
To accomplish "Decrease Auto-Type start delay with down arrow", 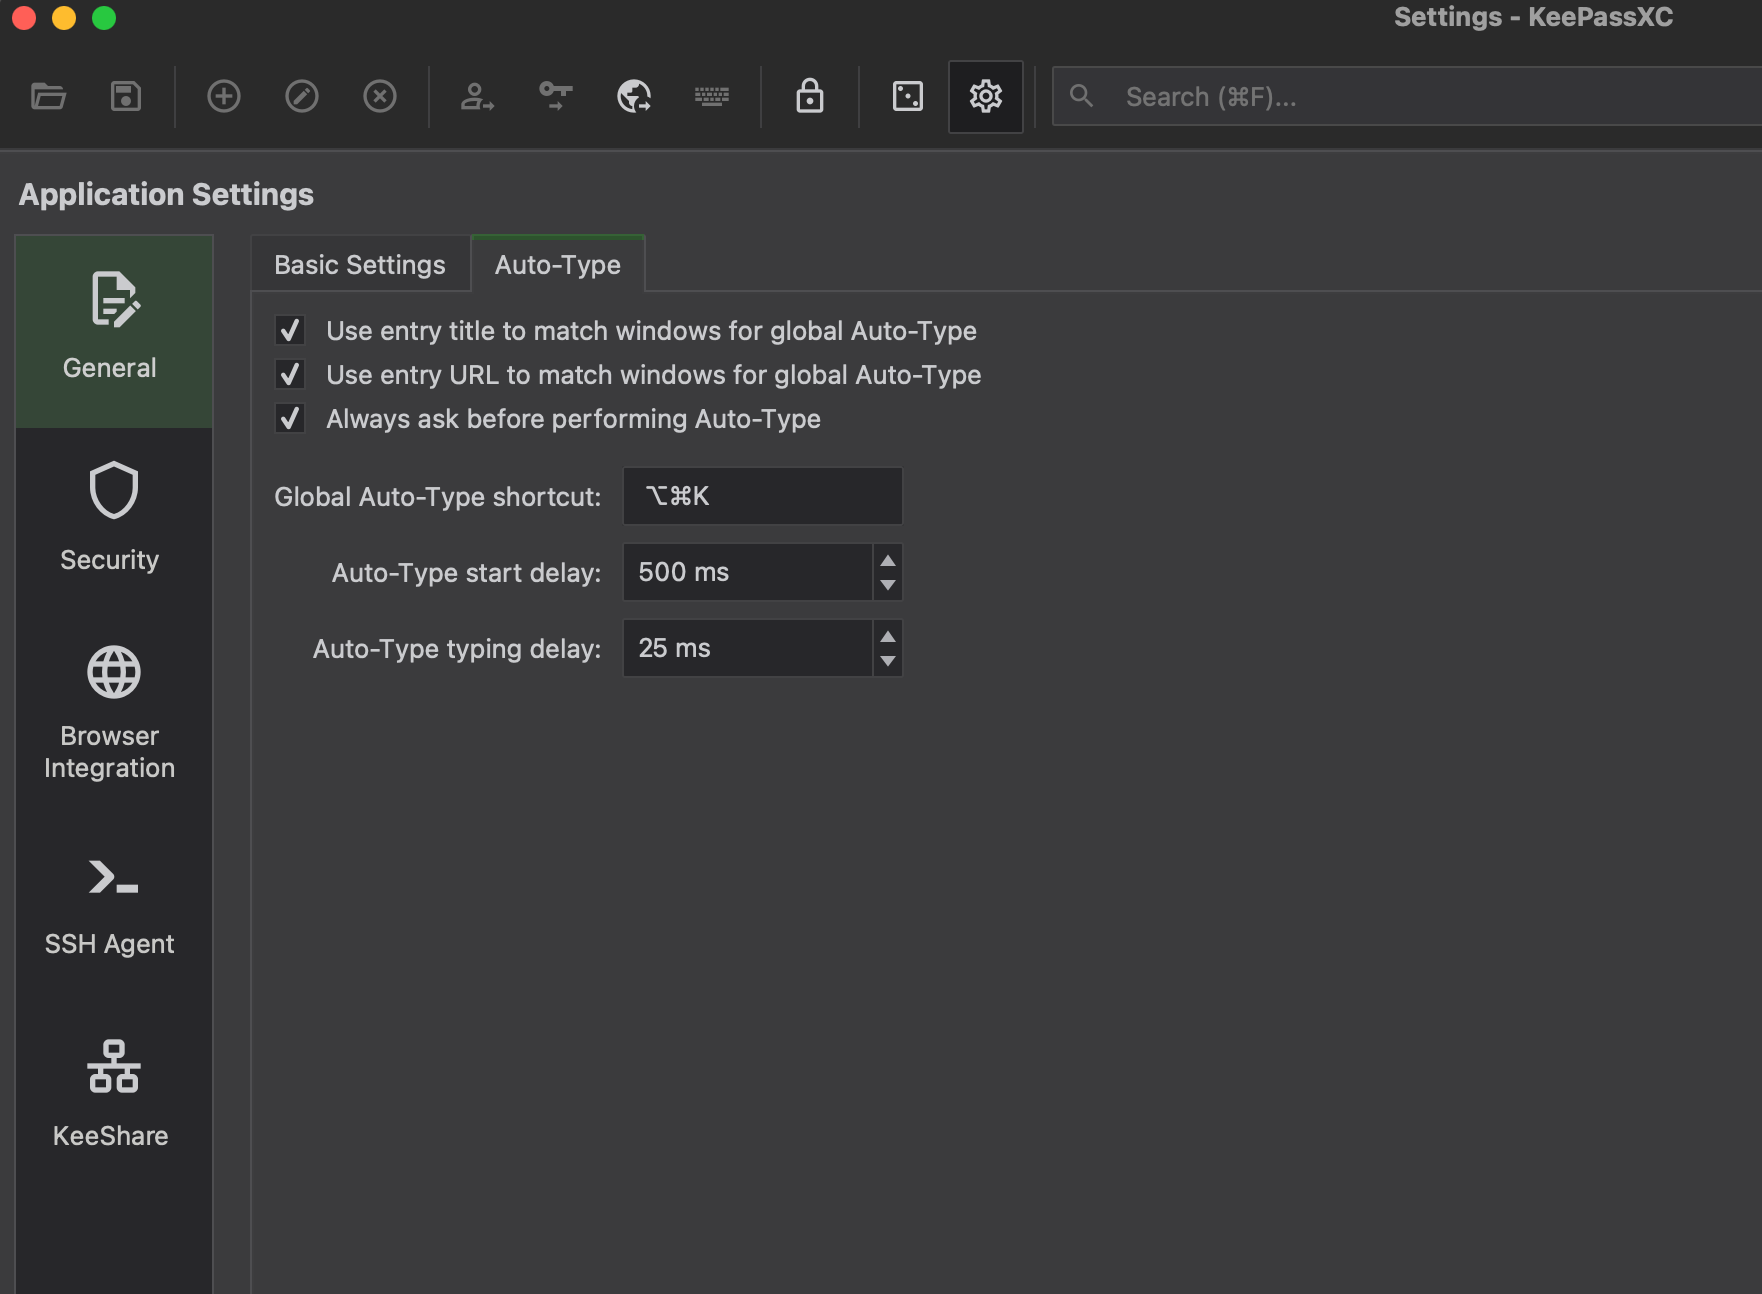I will (x=888, y=585).
